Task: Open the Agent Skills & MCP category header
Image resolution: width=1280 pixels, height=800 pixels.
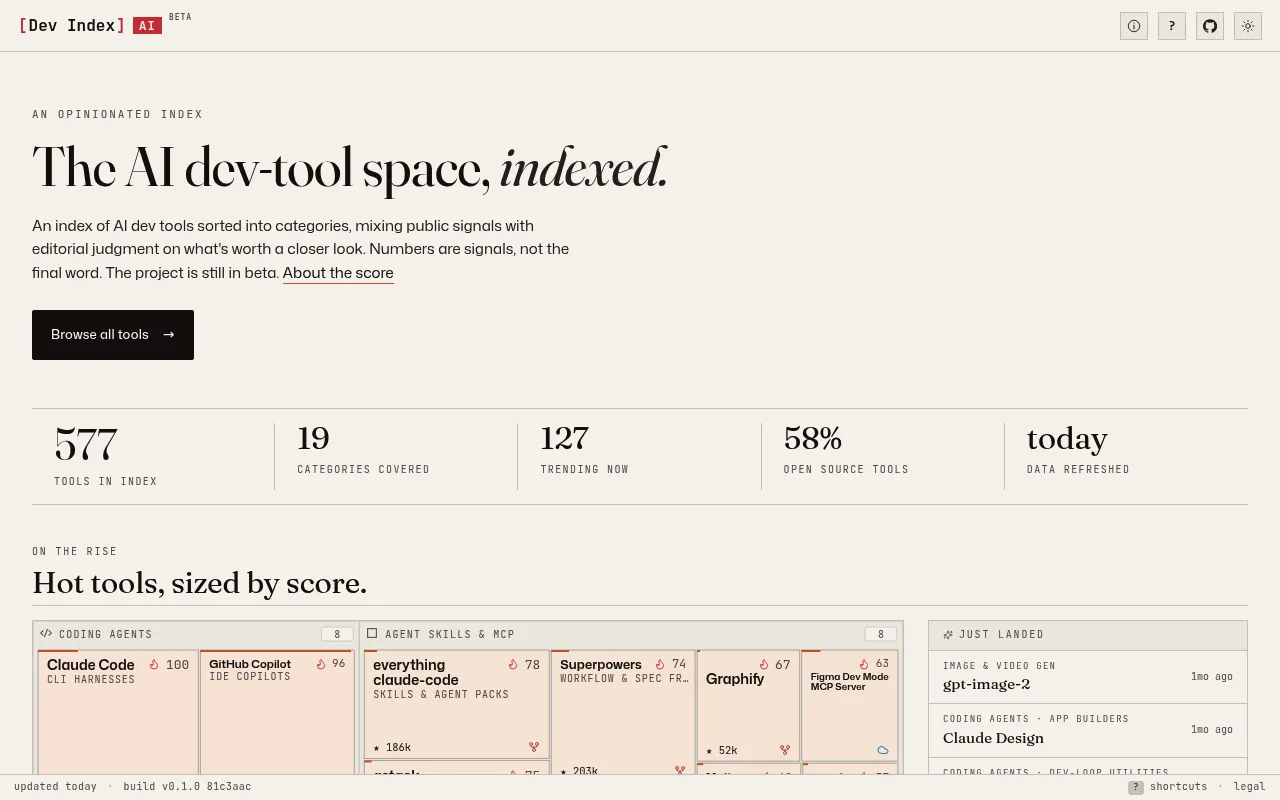Action: (x=631, y=634)
